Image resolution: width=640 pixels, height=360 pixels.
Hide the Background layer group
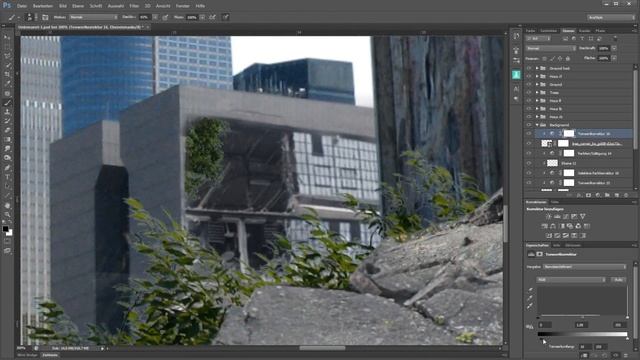click(529, 125)
